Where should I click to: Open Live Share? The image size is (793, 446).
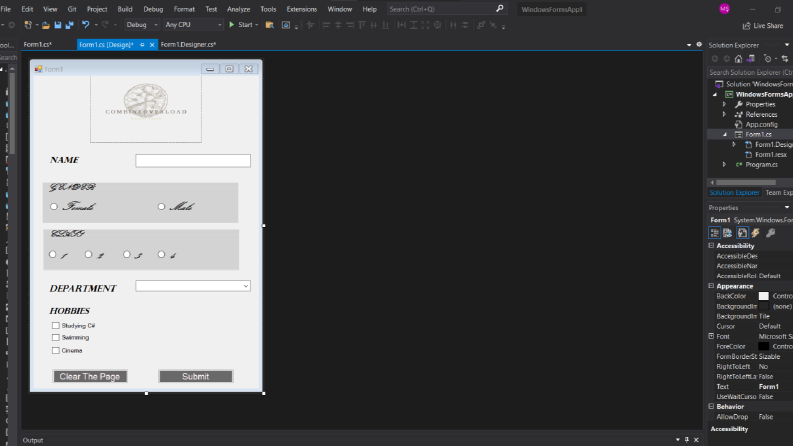pyautogui.click(x=763, y=26)
